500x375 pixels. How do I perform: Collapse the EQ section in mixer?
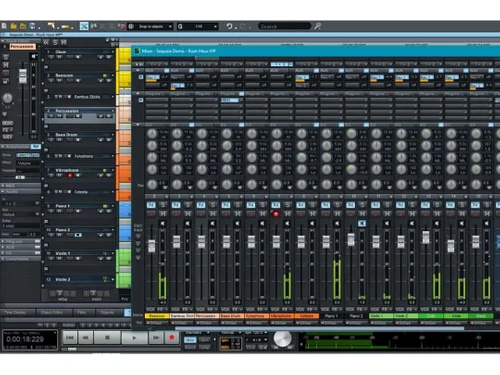coord(138,125)
